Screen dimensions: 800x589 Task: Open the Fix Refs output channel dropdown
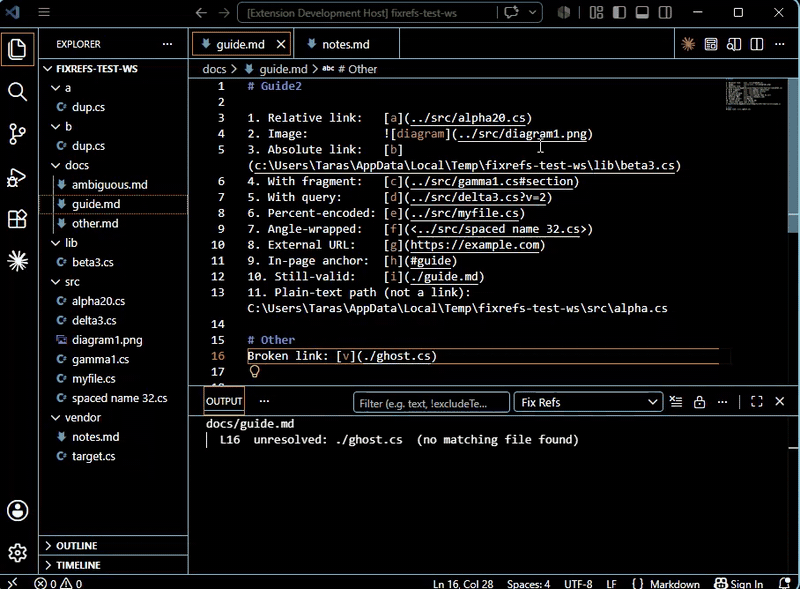tap(588, 402)
